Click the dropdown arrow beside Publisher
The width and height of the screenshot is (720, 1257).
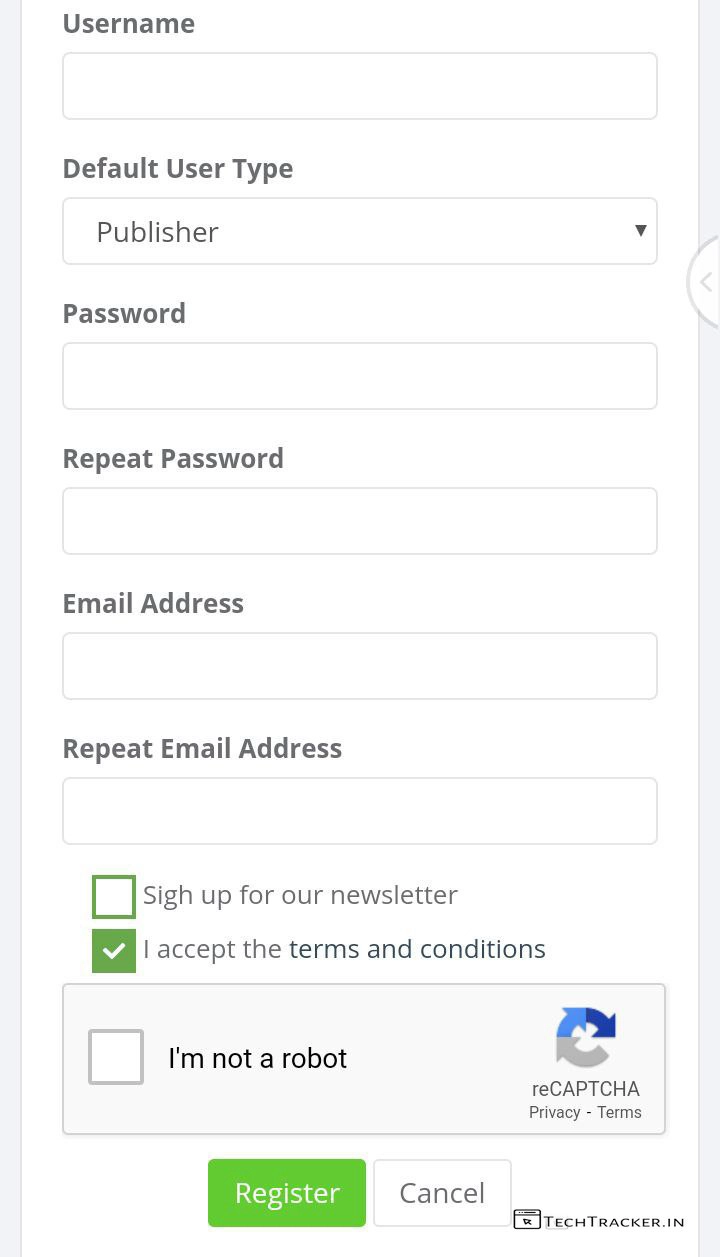[640, 231]
